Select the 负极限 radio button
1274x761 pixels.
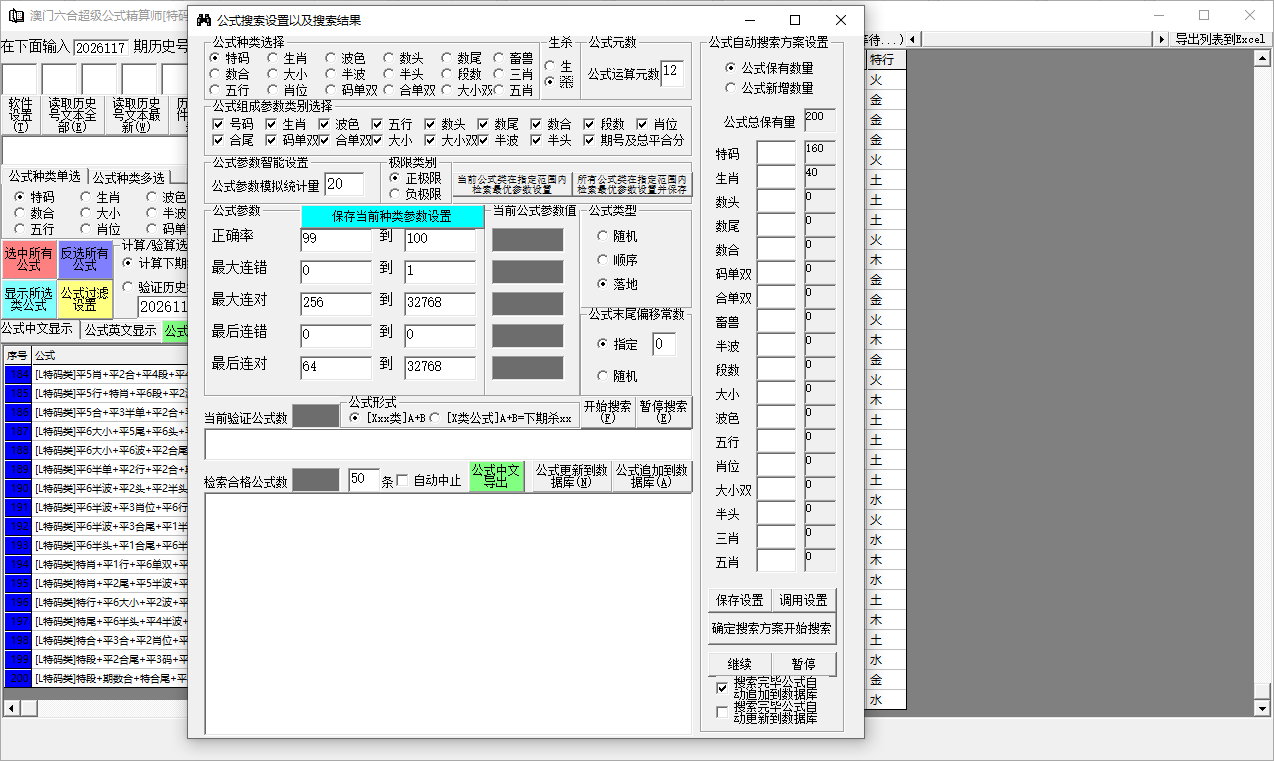tap(396, 194)
